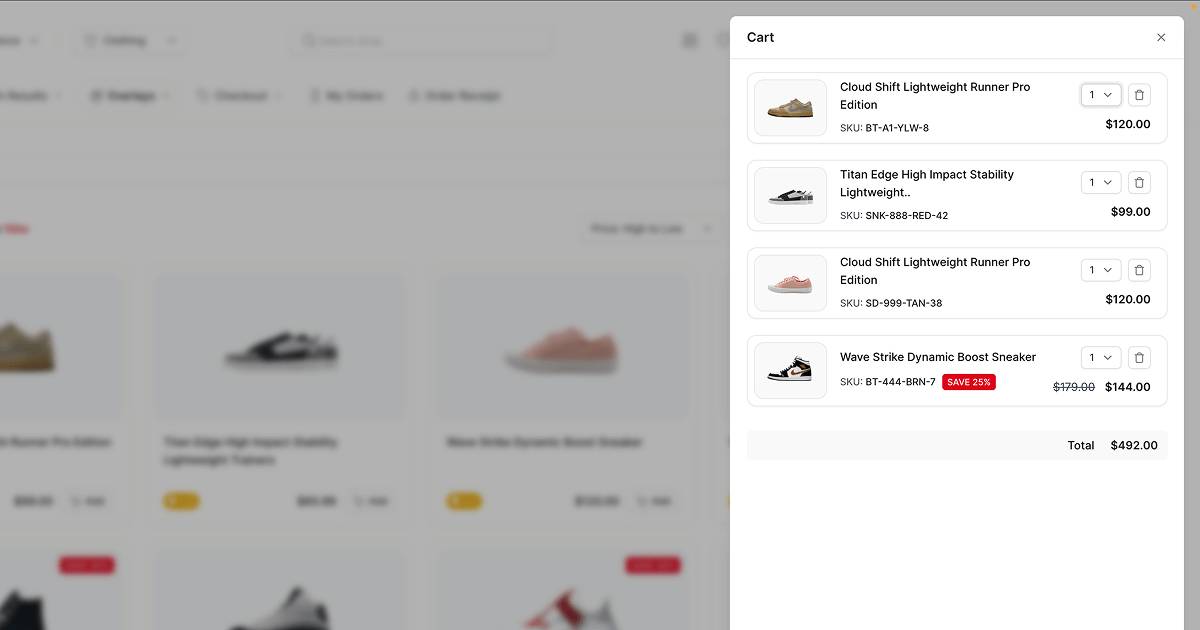Expand the Titan Edge quantity selector
1200x630 pixels.
(1100, 183)
